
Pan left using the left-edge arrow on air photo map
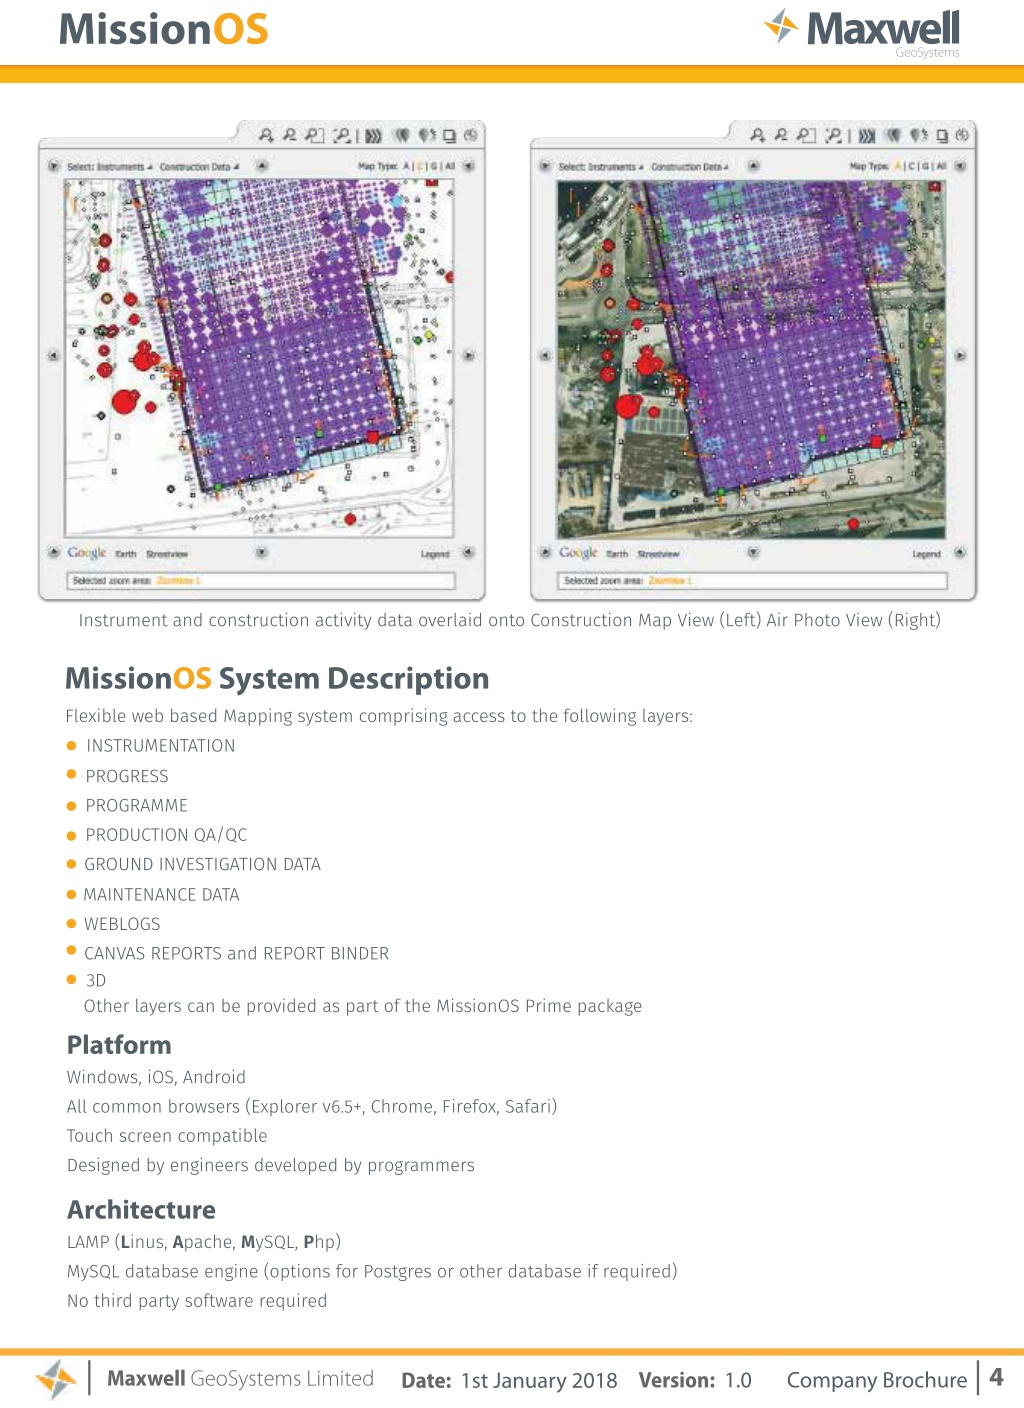coord(545,355)
